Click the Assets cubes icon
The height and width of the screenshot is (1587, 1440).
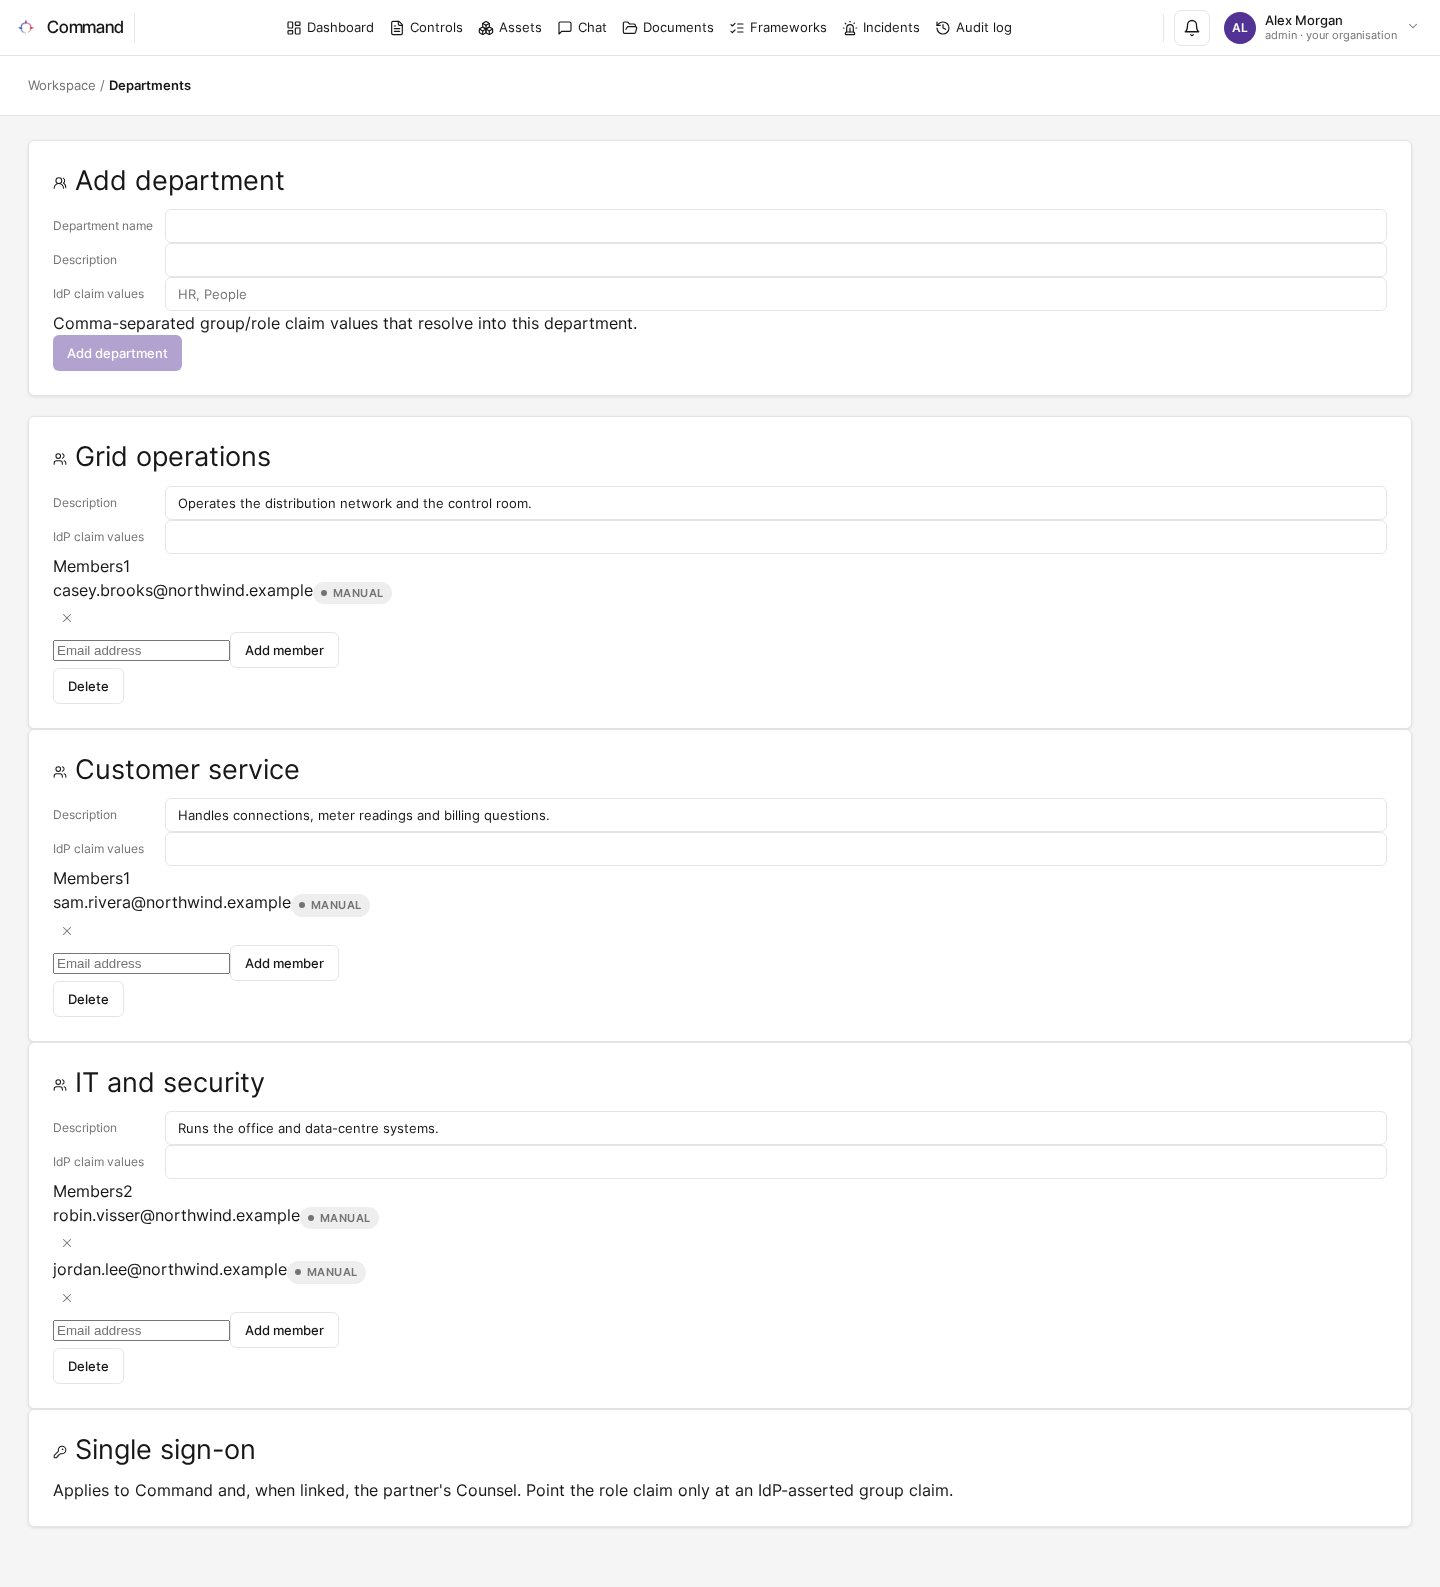pos(486,28)
